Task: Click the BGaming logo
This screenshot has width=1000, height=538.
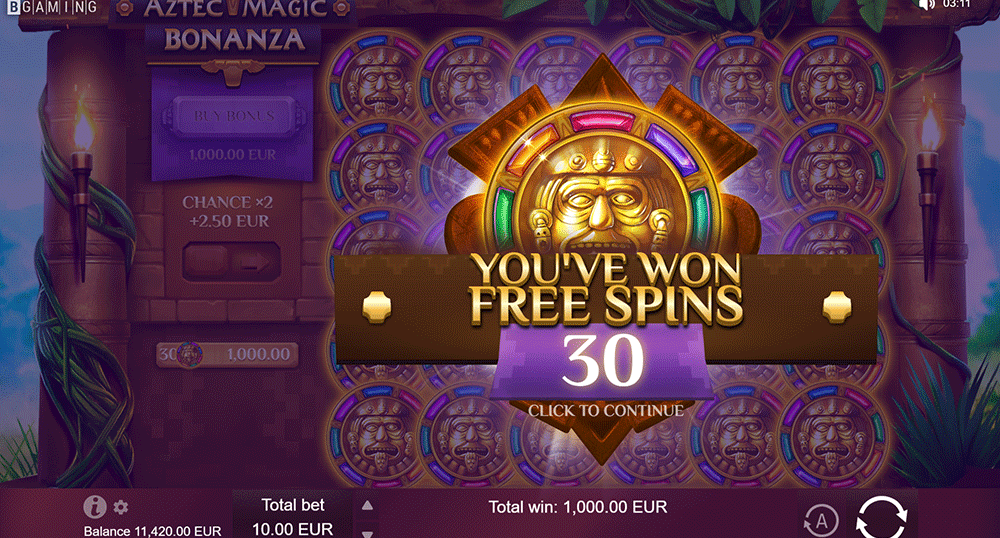Action: (52, 7)
